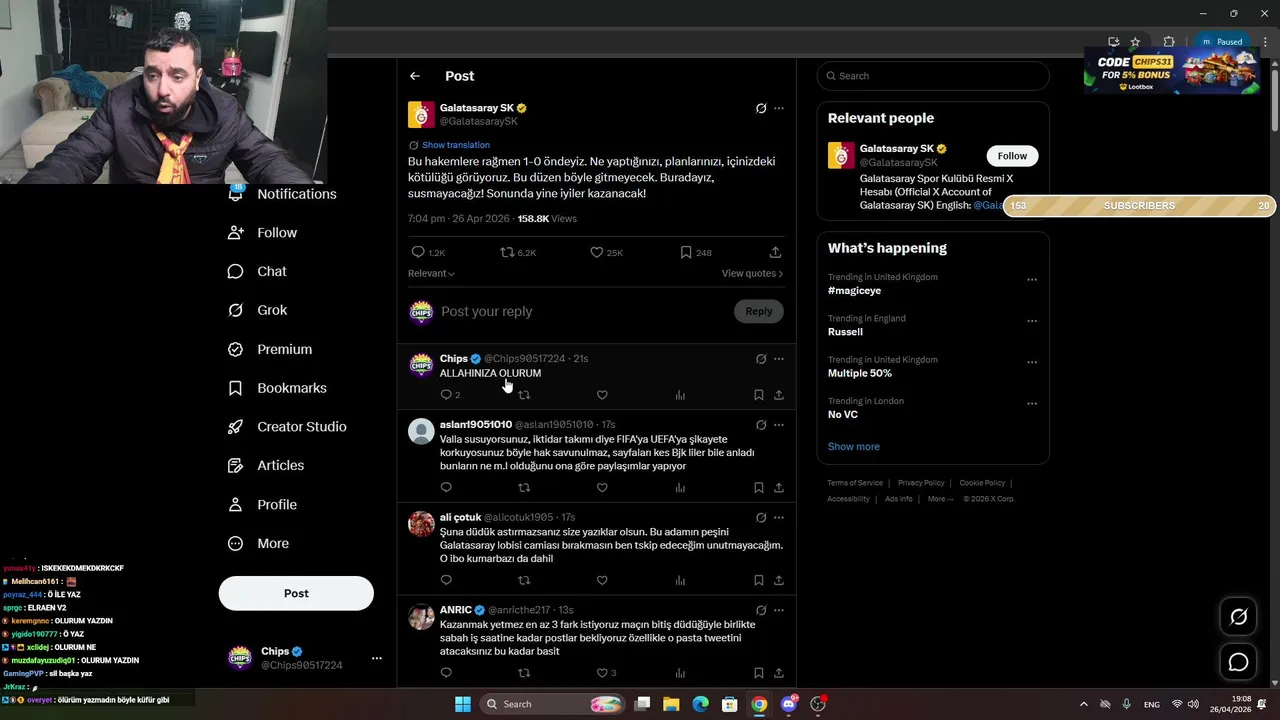Open File Explorer in taskbar

(x=671, y=704)
